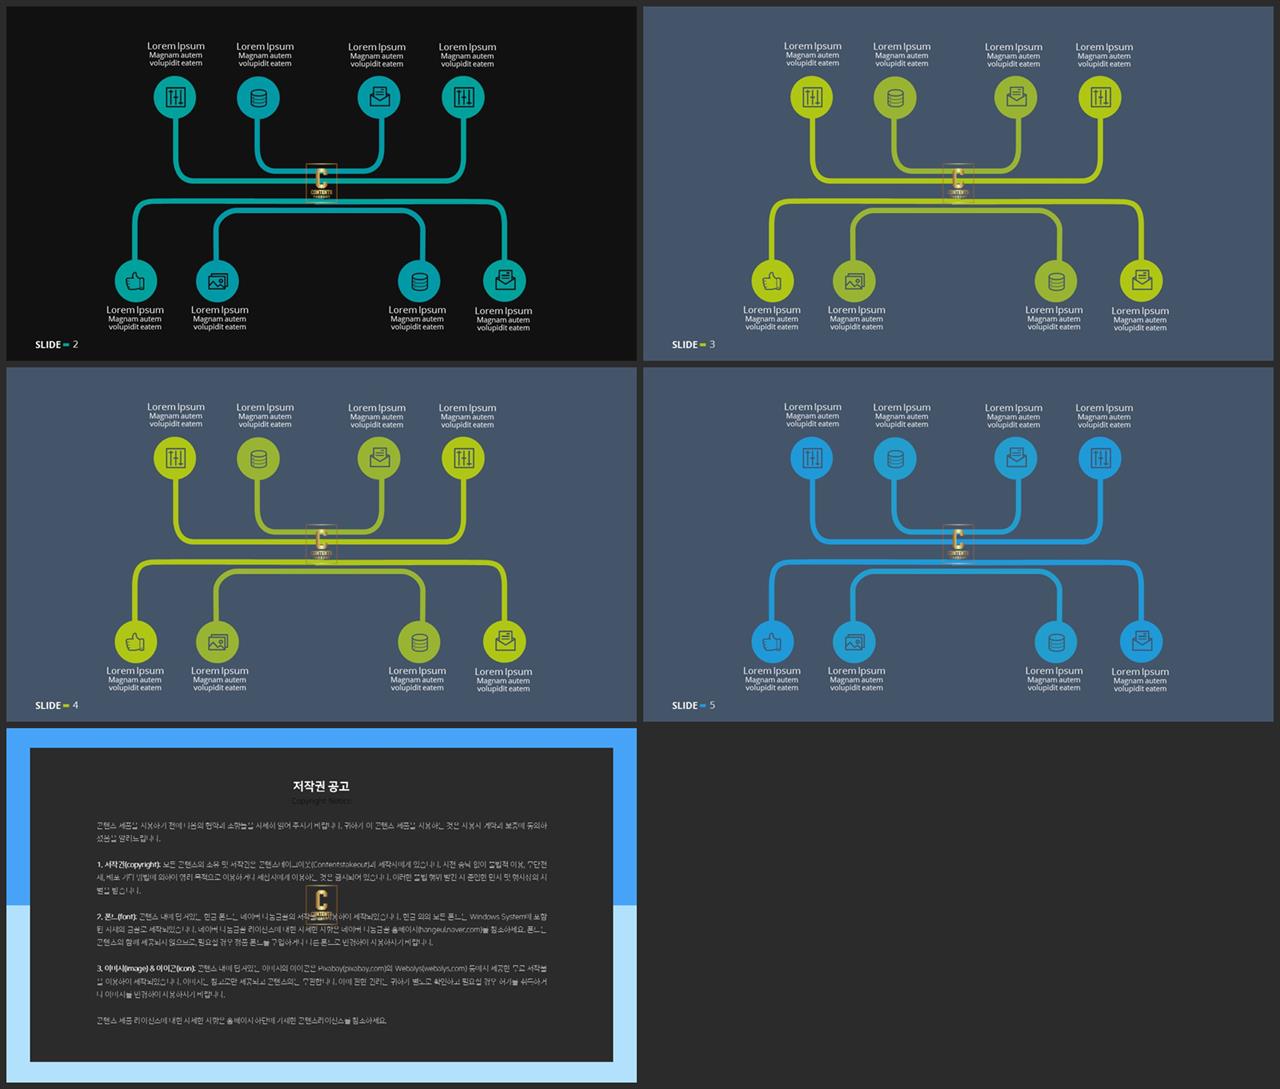Viewport: 1280px width, 1089px height.
Task: Select Lorem Ipsum label under slide 4's picture icon
Action: coord(219,671)
